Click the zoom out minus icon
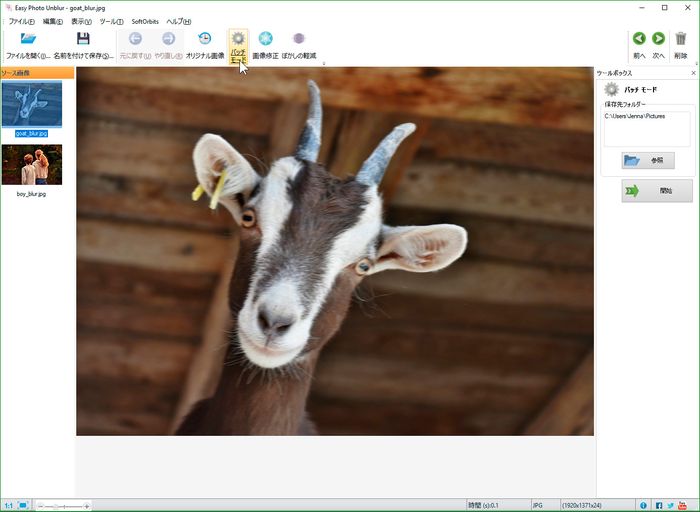Screen dimensions: 700x512 pyautogui.click(x=40, y=506)
